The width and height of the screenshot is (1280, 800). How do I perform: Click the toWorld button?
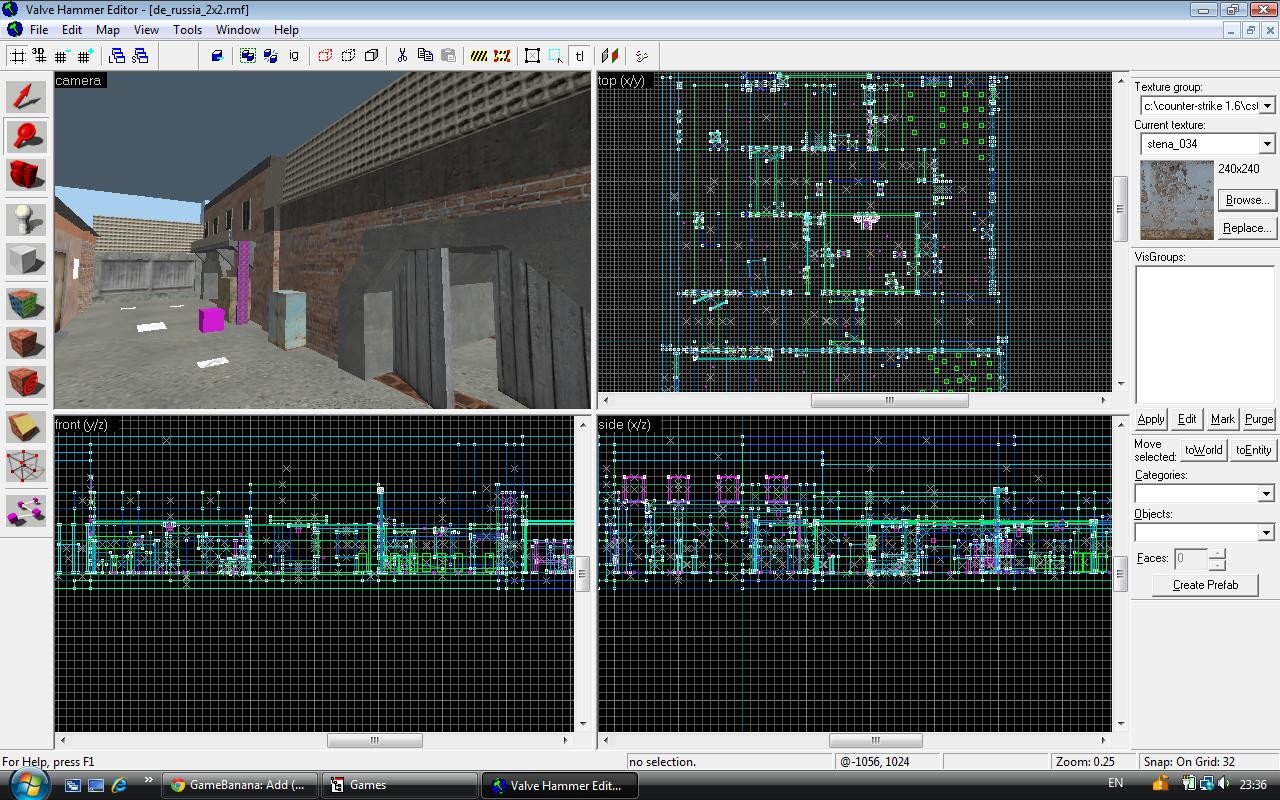[x=1204, y=450]
